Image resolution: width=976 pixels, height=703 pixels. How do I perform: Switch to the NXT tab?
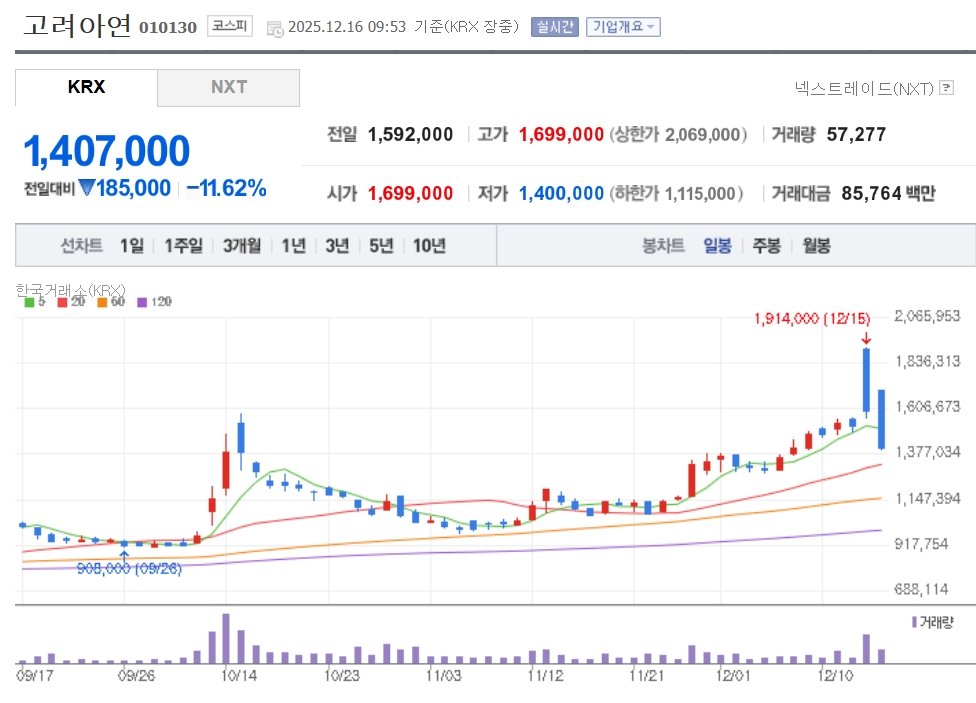coord(228,87)
